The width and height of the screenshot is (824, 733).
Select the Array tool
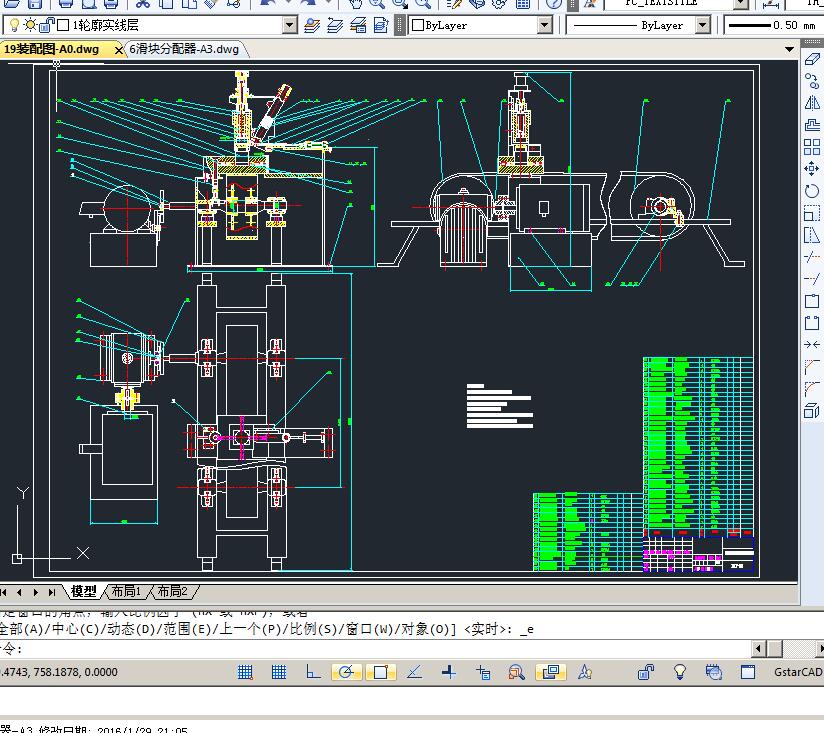point(812,147)
